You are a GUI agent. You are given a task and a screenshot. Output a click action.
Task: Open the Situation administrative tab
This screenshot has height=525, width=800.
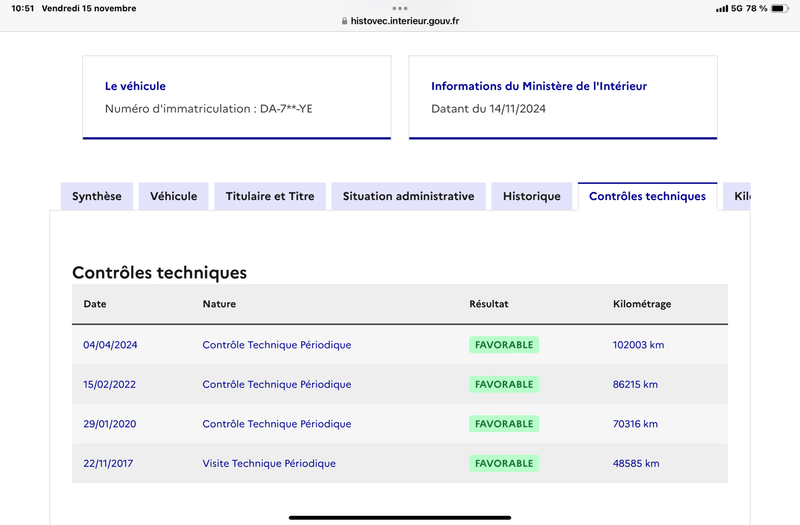(x=409, y=196)
